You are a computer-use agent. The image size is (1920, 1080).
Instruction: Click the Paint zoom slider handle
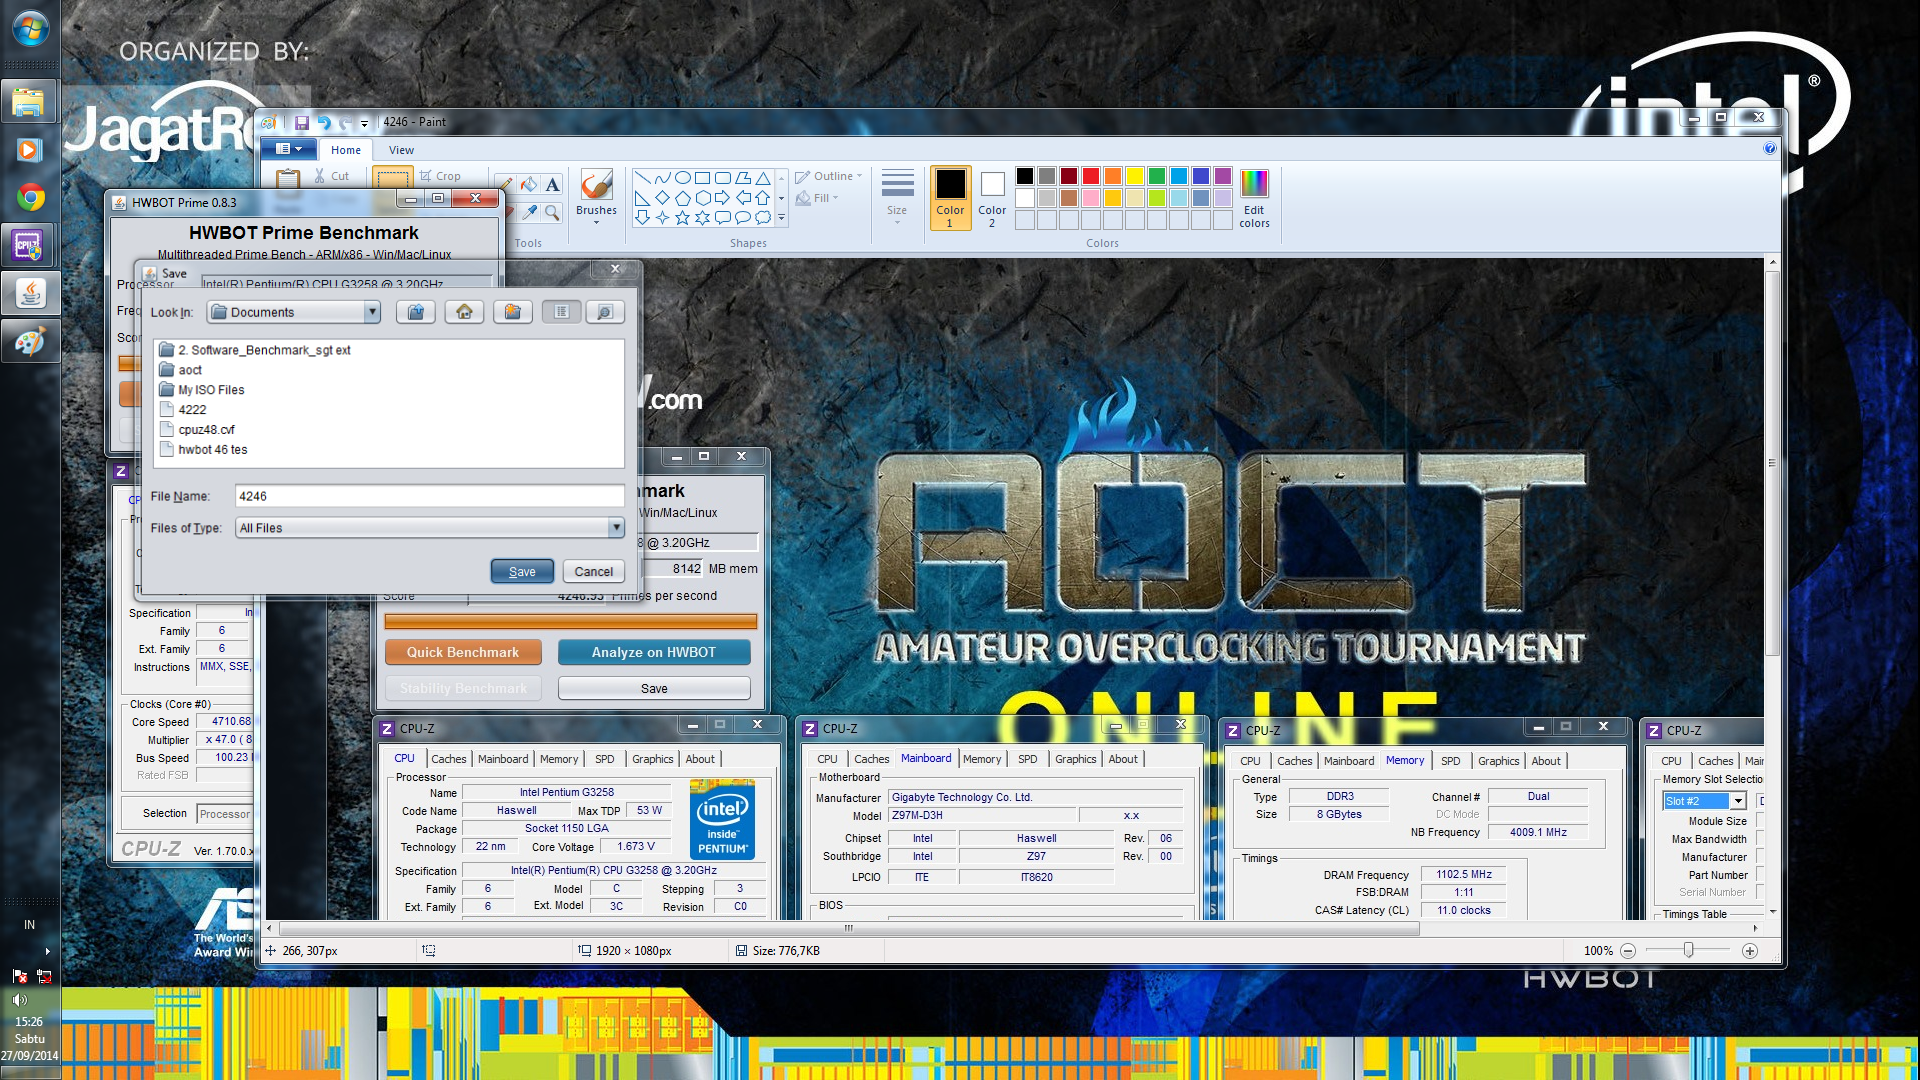tap(1689, 951)
